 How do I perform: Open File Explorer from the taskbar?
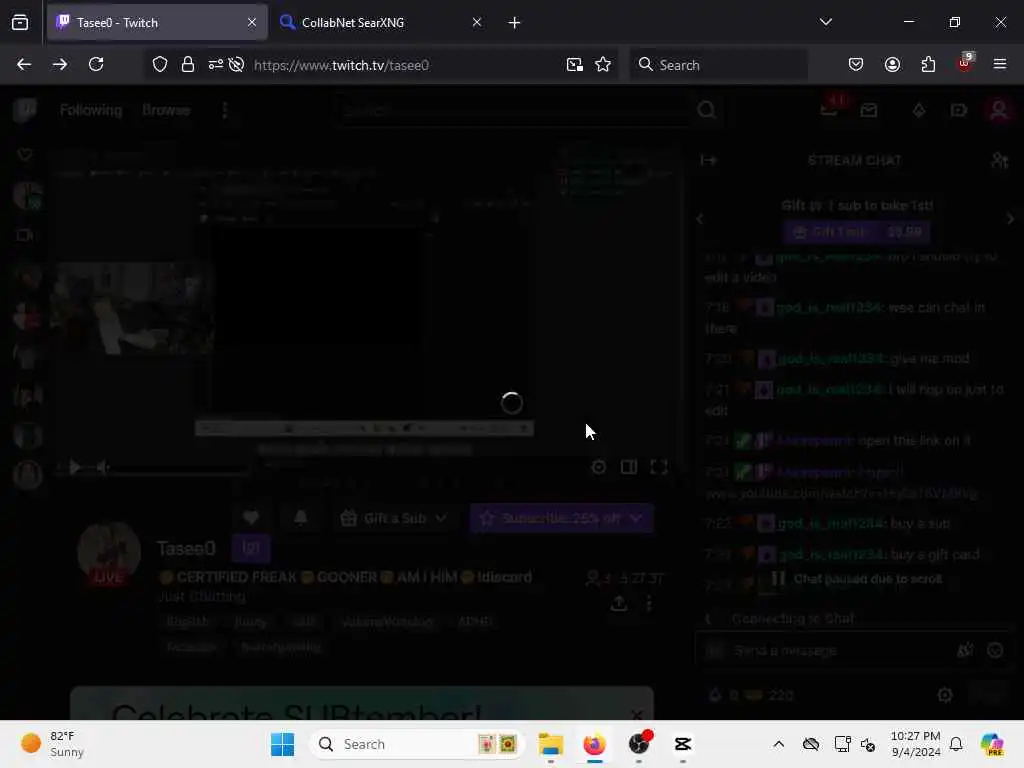(551, 744)
